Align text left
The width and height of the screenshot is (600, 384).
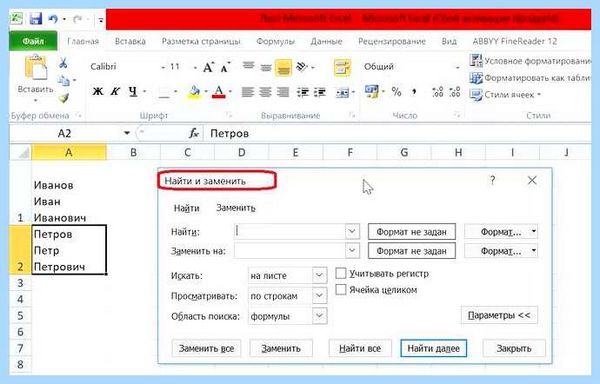pos(248,92)
